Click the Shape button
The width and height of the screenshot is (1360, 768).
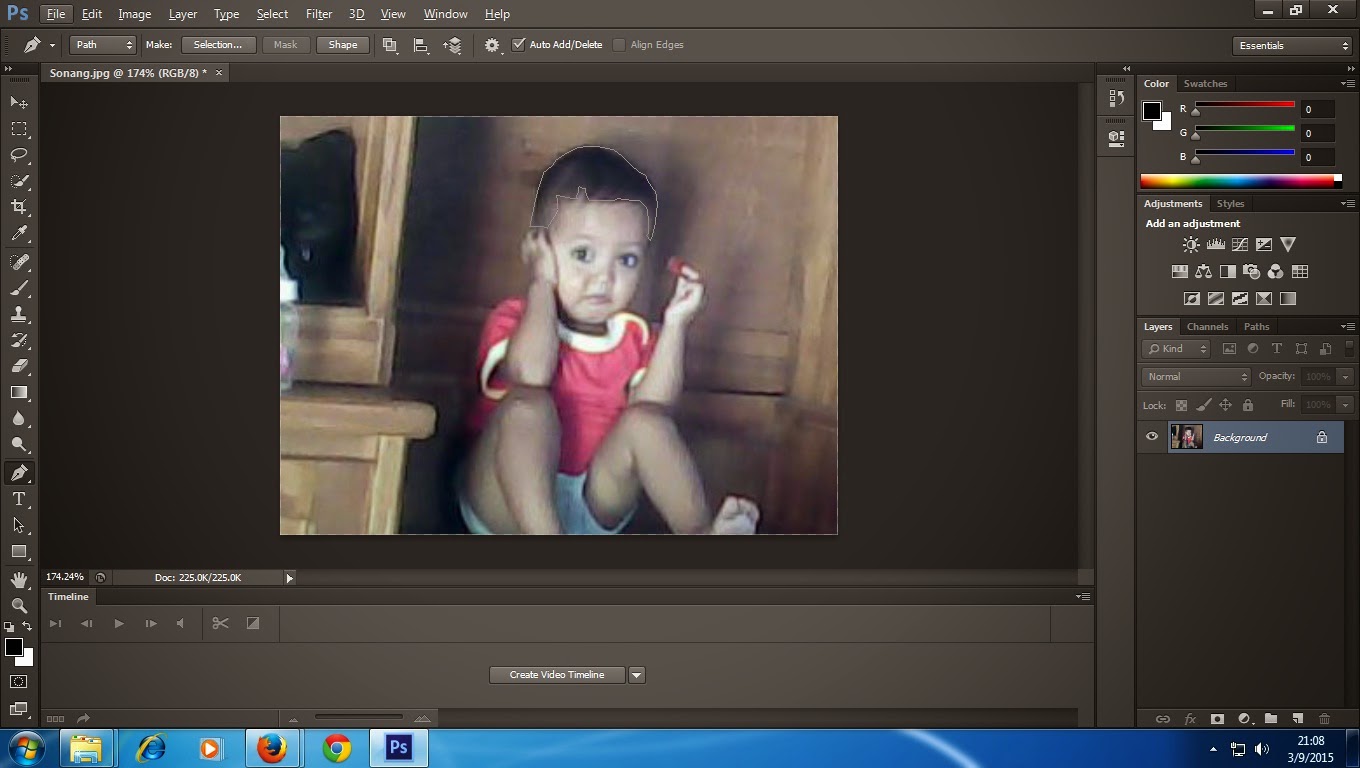point(343,45)
